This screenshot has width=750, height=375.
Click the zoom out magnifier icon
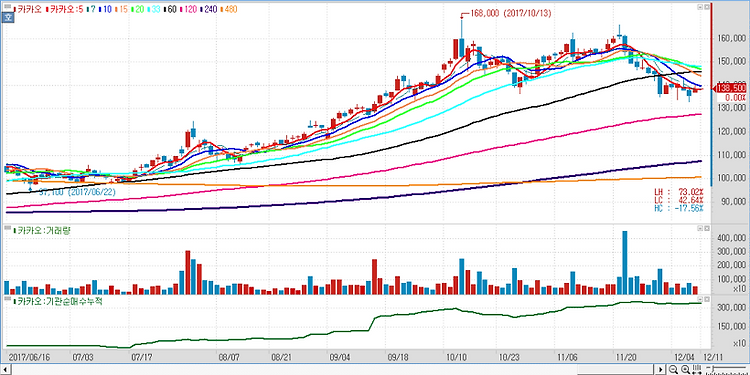point(673,369)
